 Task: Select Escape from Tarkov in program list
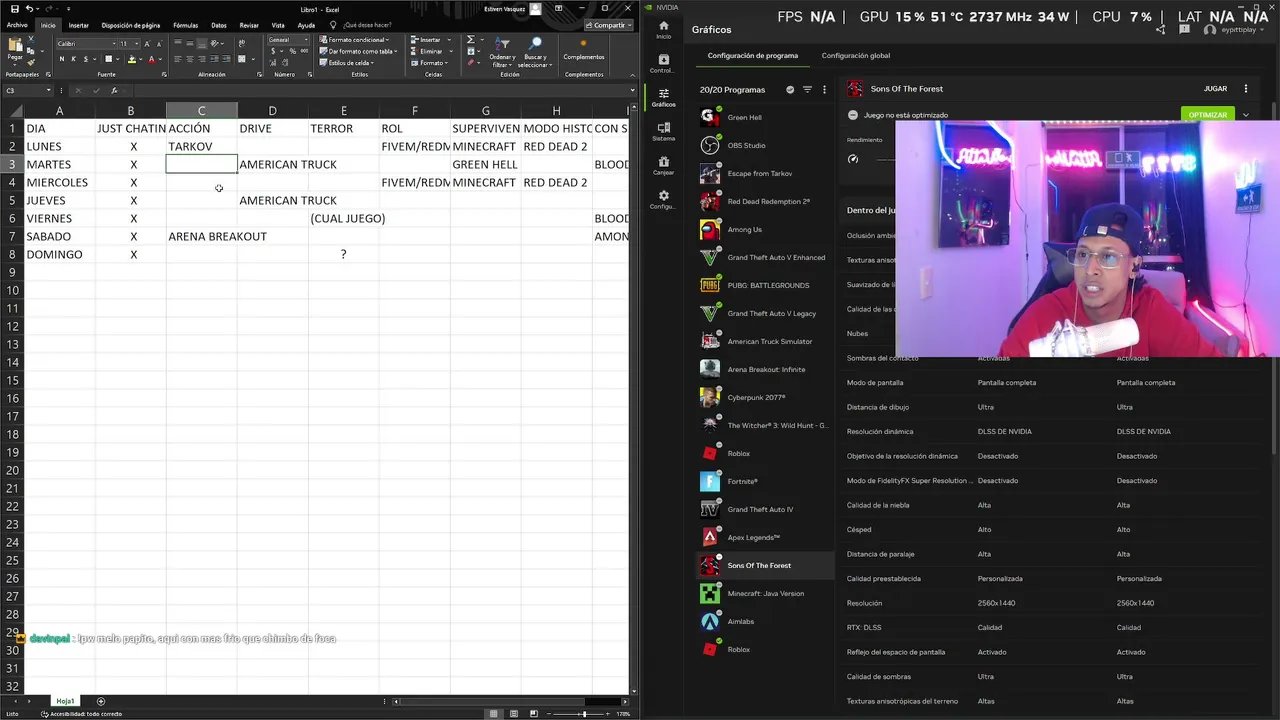pyautogui.click(x=765, y=174)
